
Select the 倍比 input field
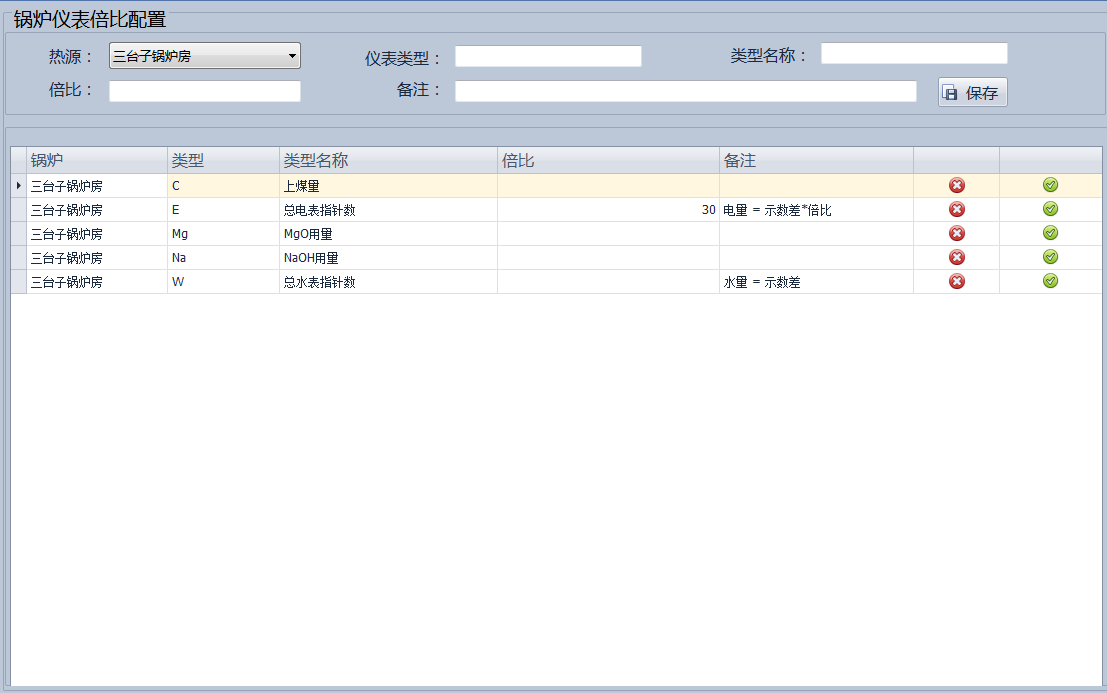tap(204, 91)
